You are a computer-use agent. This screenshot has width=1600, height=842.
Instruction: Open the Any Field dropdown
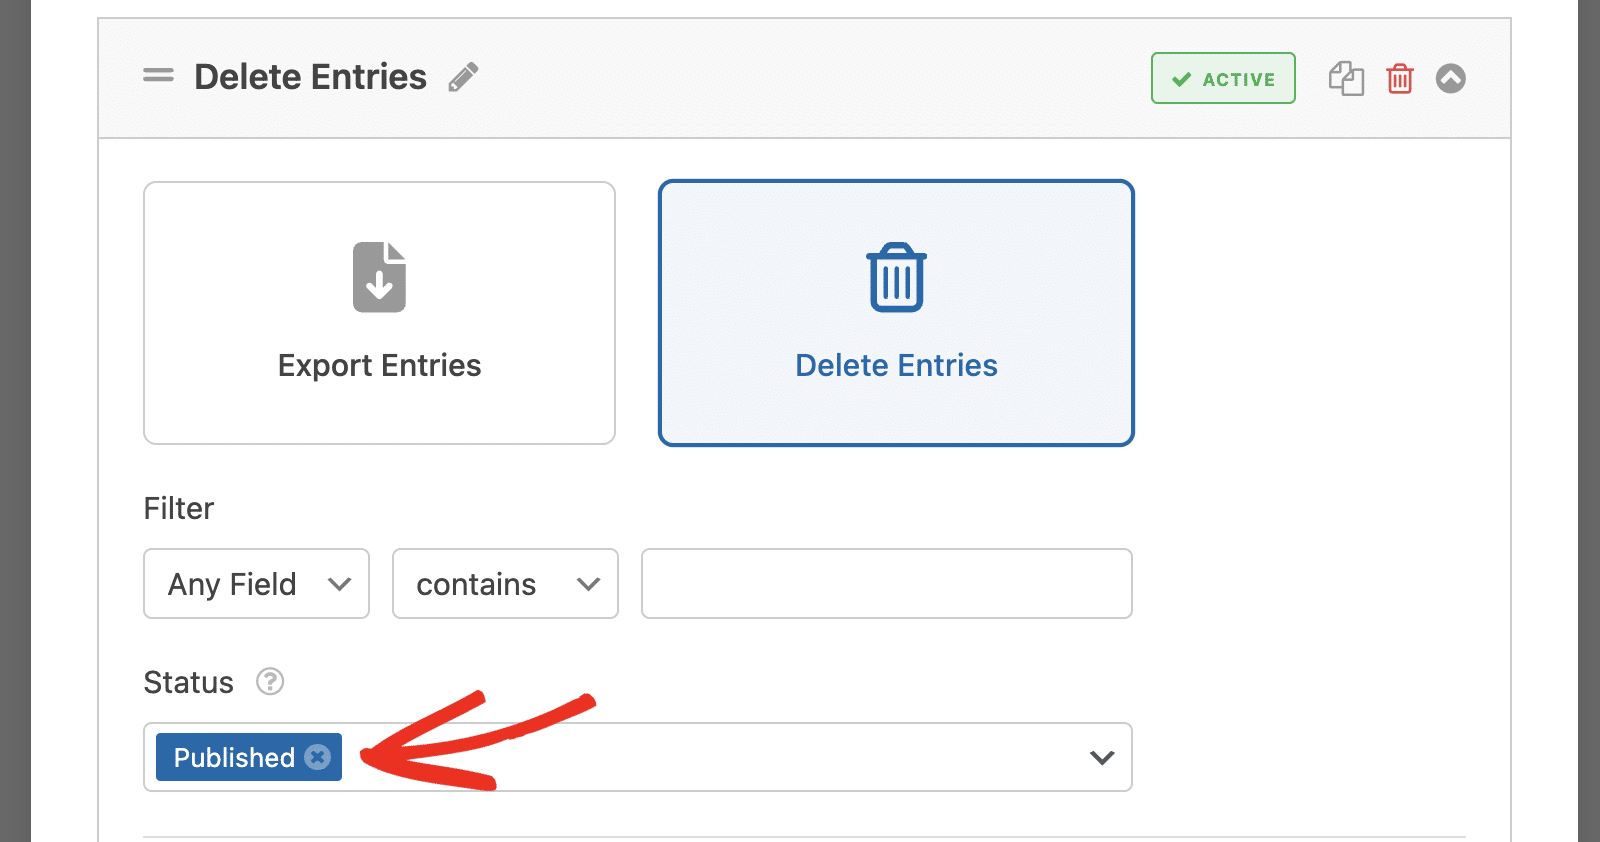(256, 583)
